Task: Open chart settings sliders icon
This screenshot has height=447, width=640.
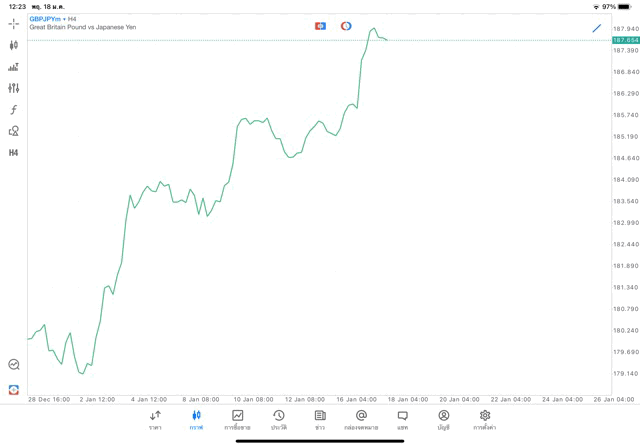Action: tap(14, 88)
